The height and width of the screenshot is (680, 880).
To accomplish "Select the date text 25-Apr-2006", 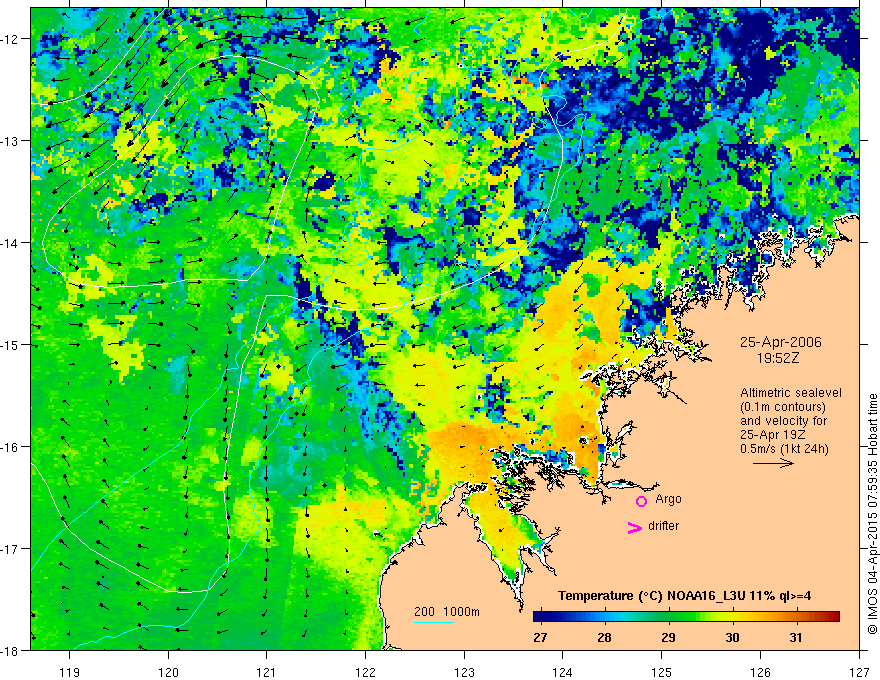I will click(781, 342).
